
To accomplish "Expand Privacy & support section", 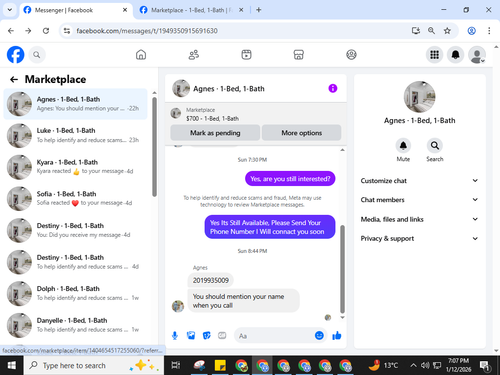I will pyautogui.click(x=419, y=238).
